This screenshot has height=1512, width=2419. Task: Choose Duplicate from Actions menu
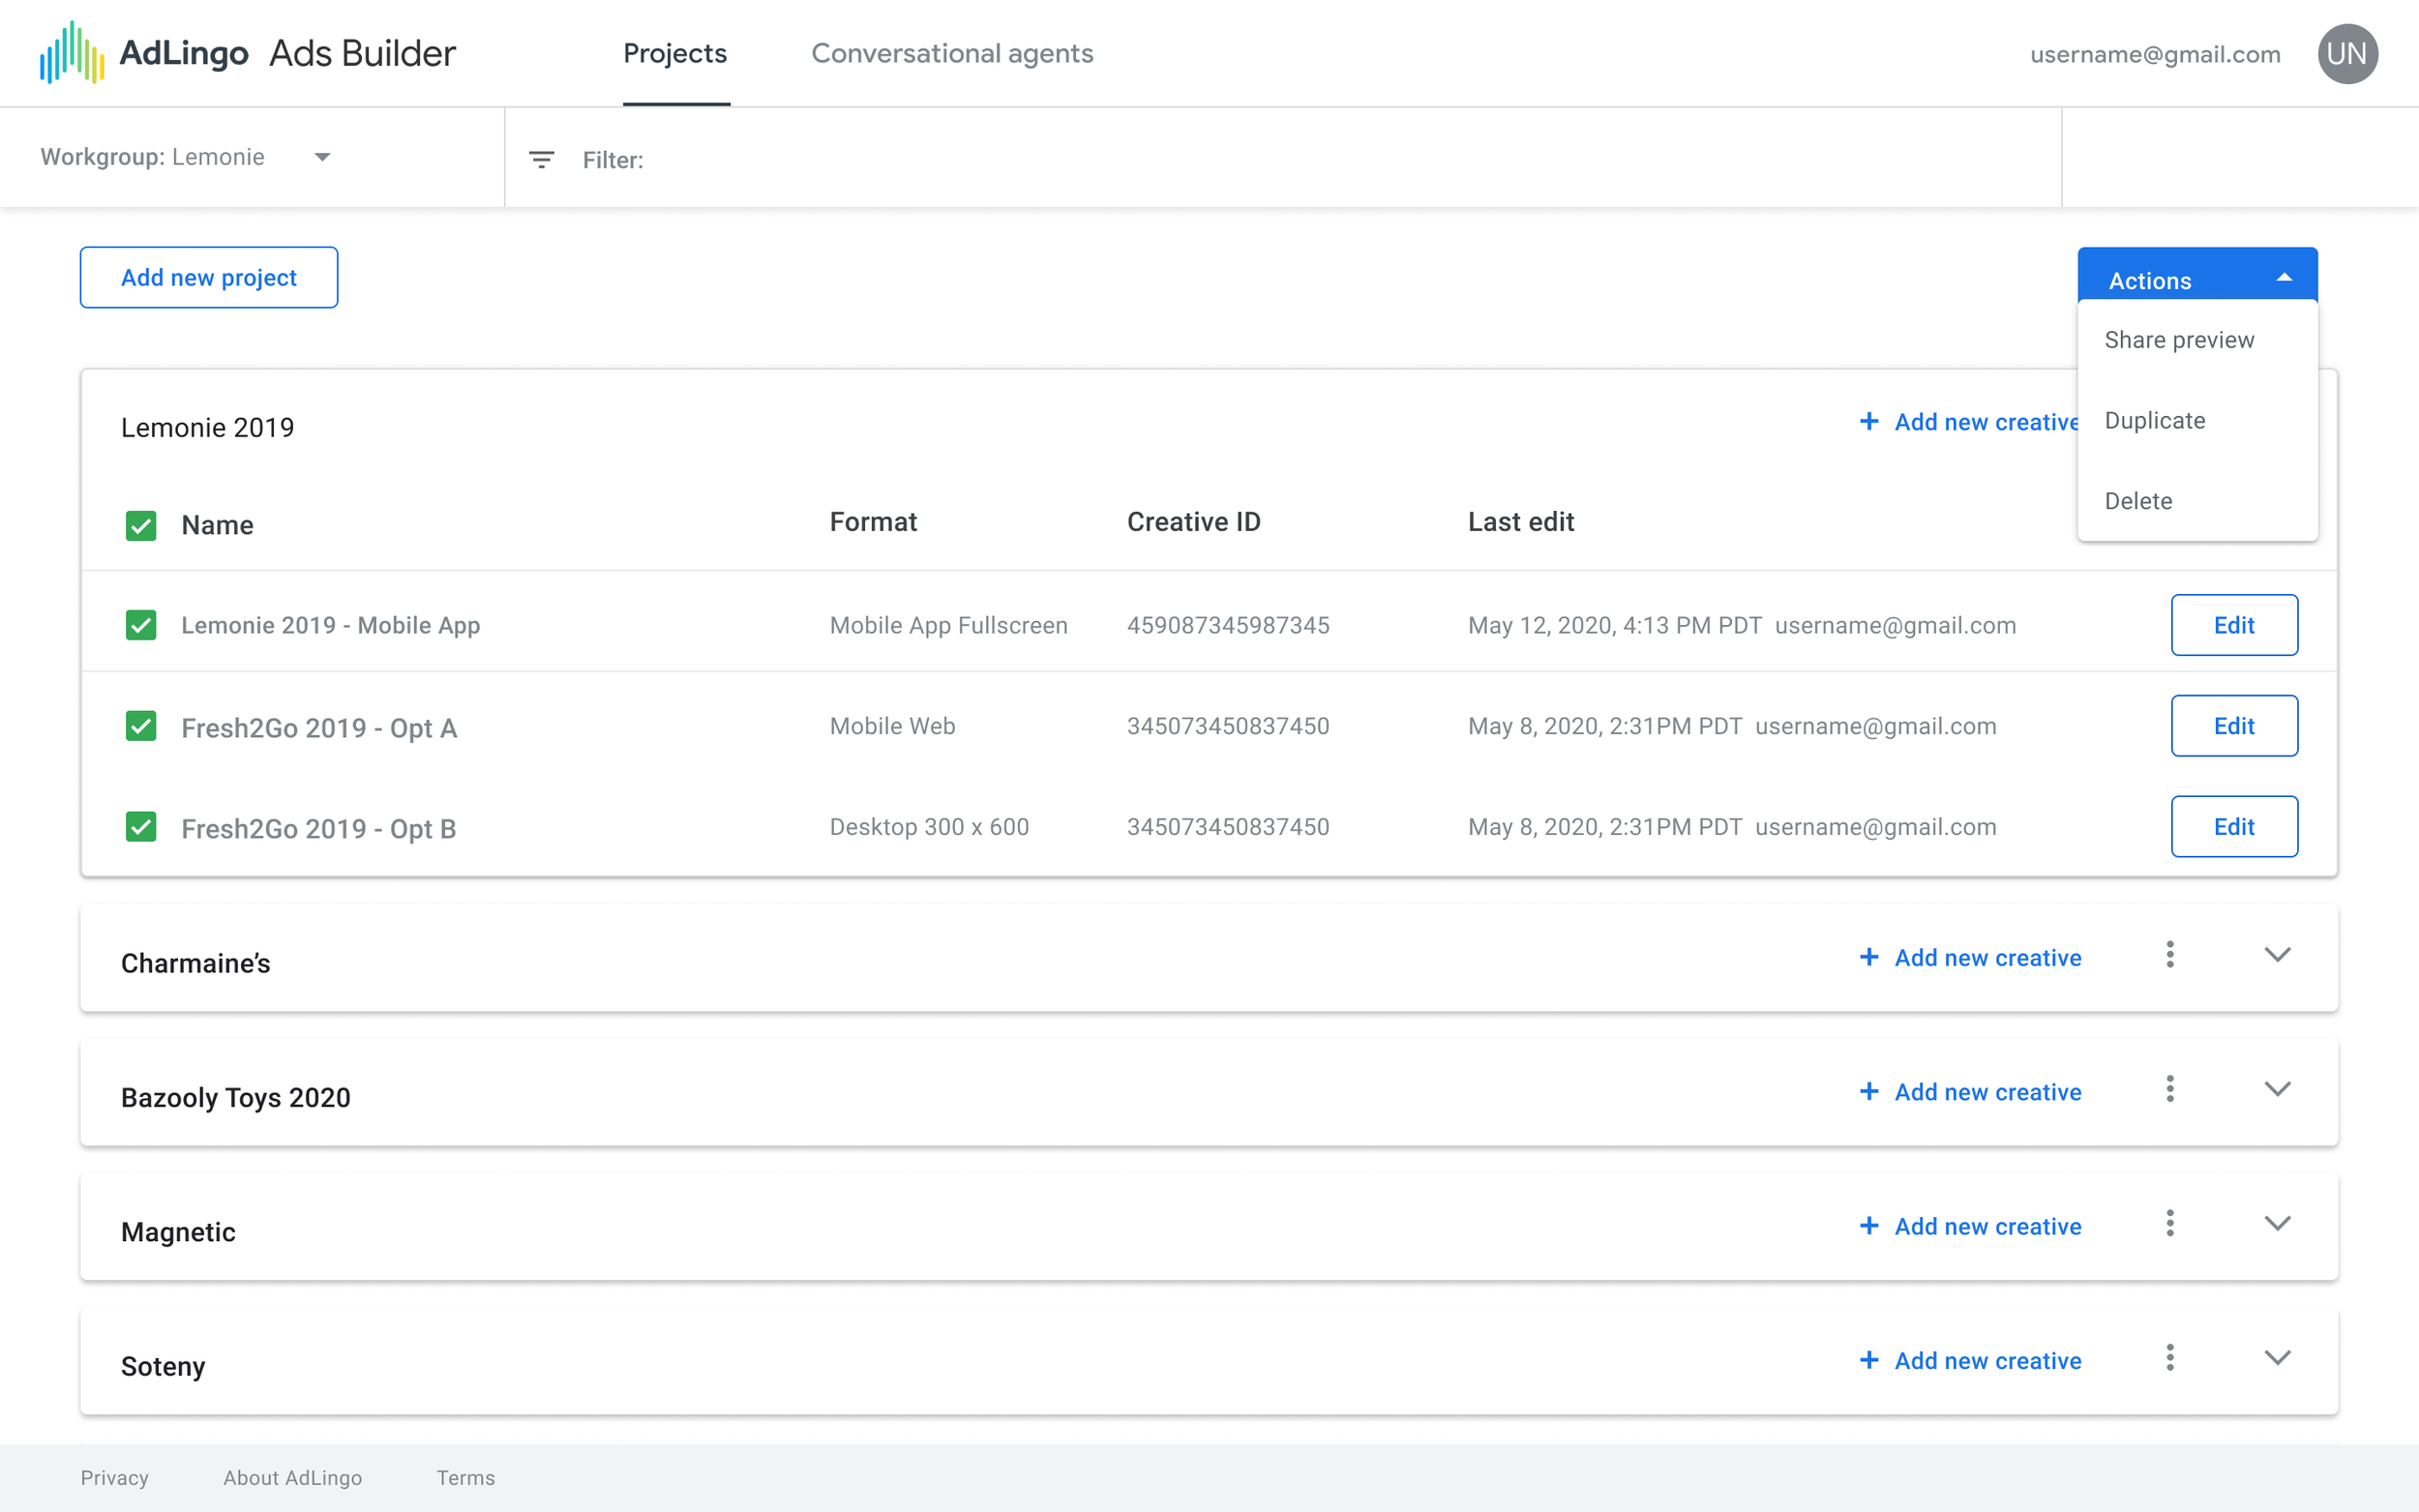tap(2155, 421)
